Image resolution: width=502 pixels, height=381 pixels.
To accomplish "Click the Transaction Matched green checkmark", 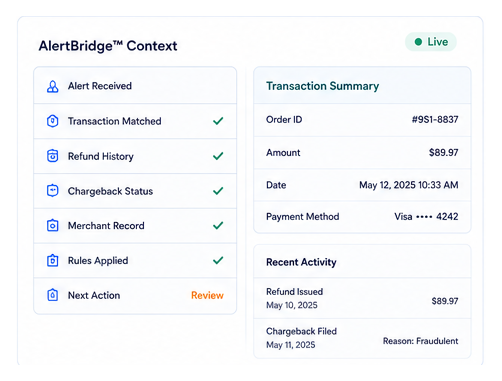I will point(218,121).
